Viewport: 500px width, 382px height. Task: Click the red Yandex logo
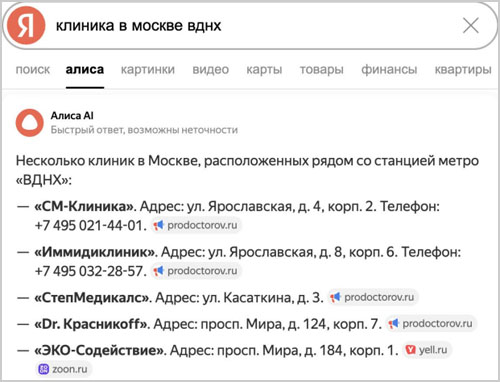[x=26, y=25]
